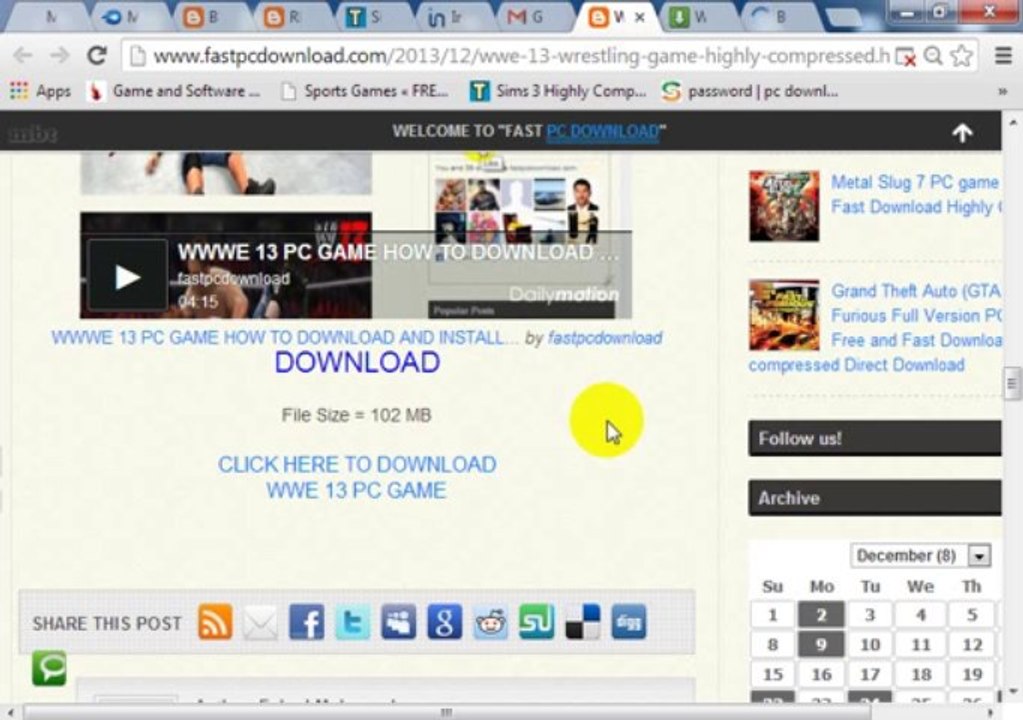Open the Metal Slug 7 thumbnail
This screenshot has width=1023, height=720.
784,206
